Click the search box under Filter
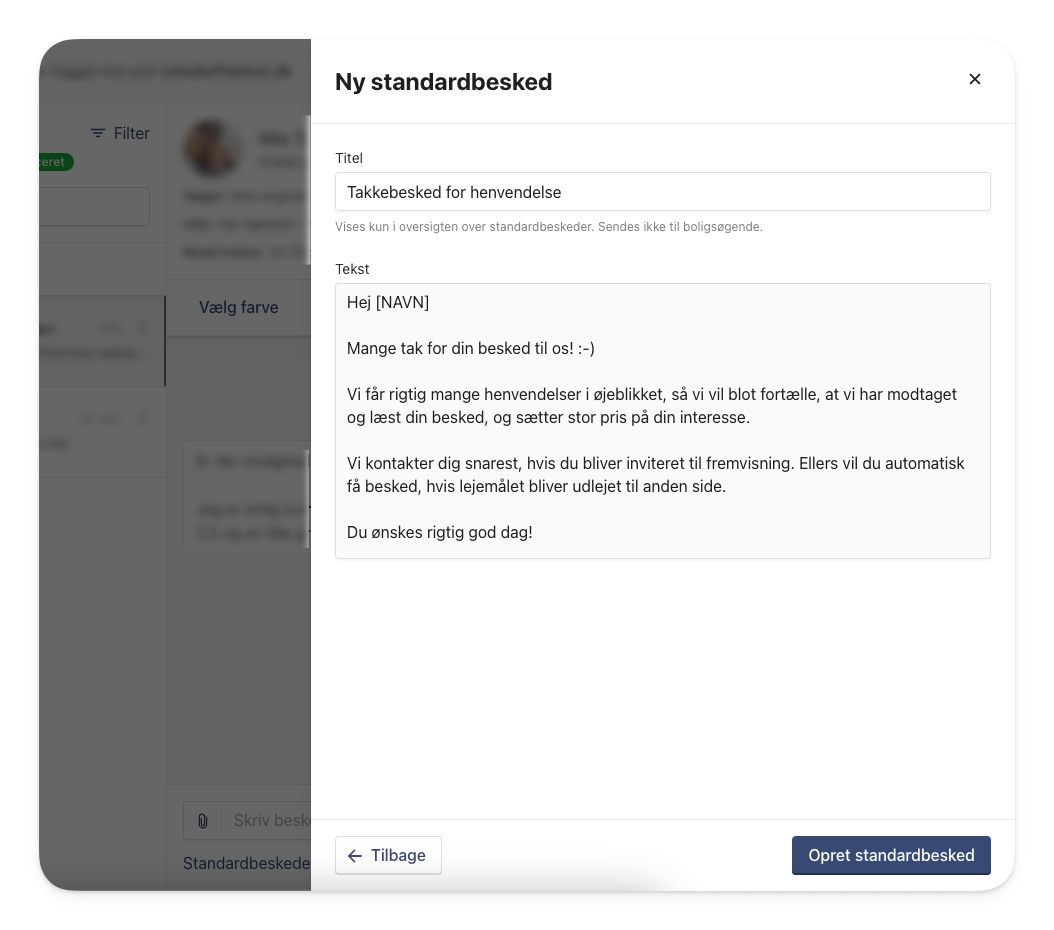Viewport: 1054px width, 930px height. click(94, 206)
